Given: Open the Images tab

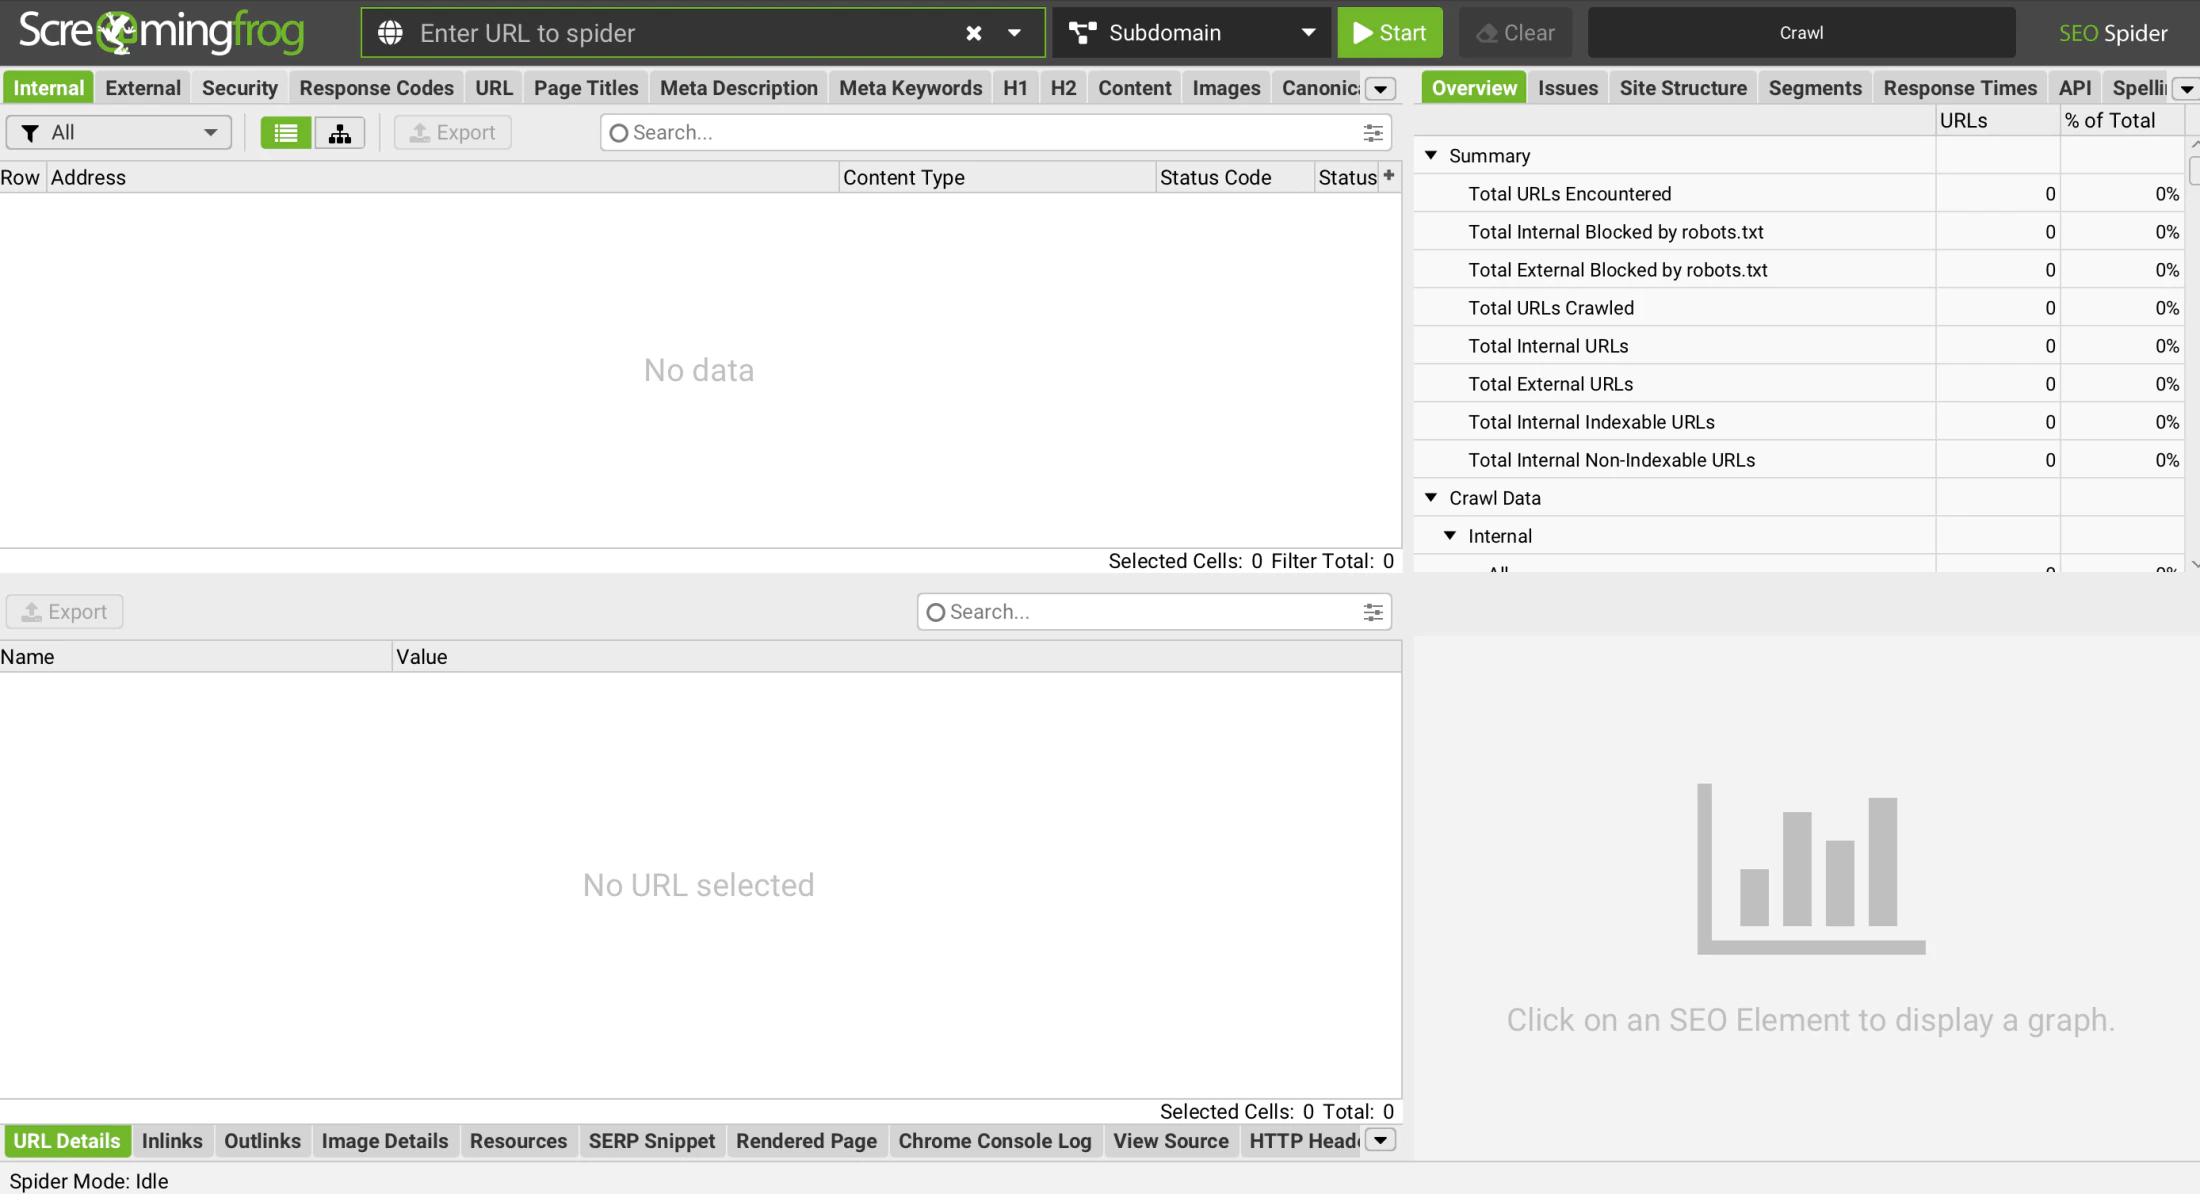Looking at the screenshot, I should pos(1226,88).
